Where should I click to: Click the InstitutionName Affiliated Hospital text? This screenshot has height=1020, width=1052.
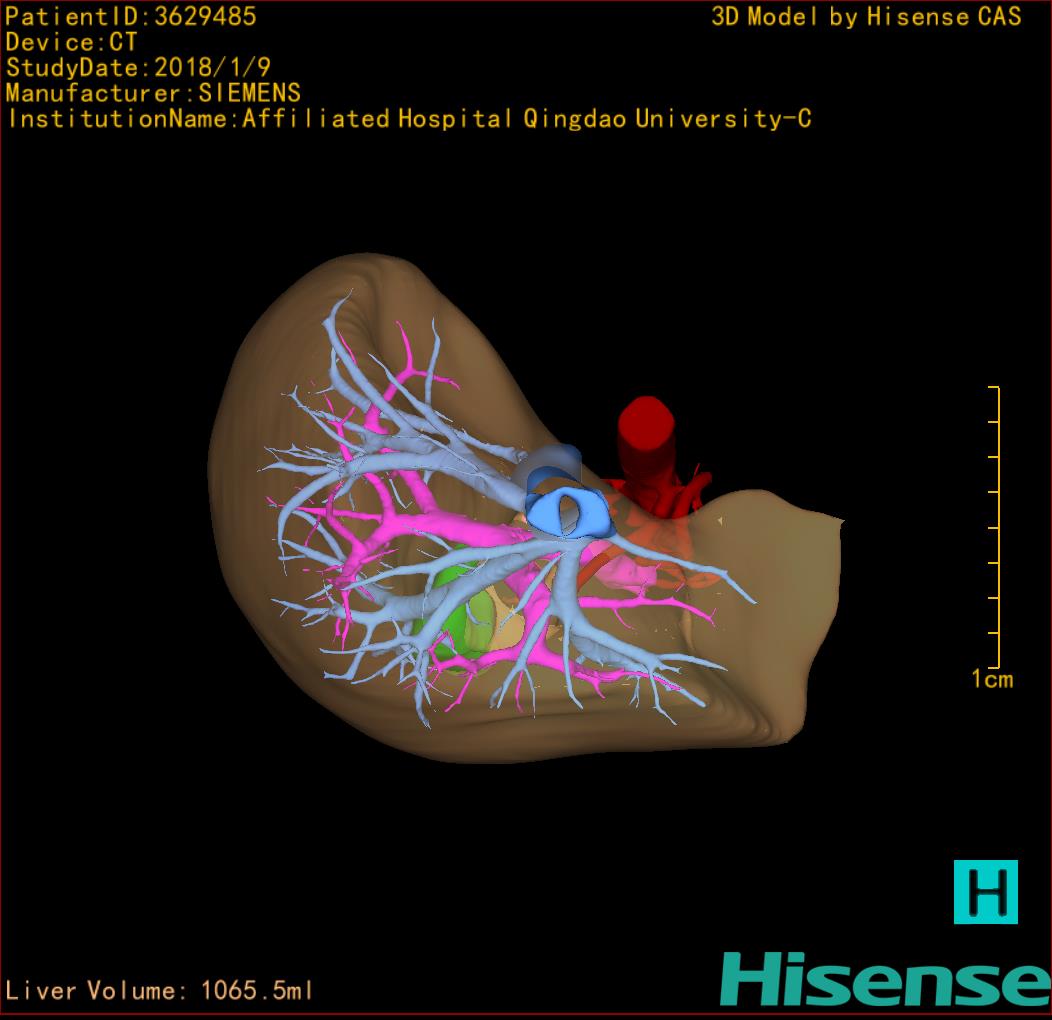(409, 118)
